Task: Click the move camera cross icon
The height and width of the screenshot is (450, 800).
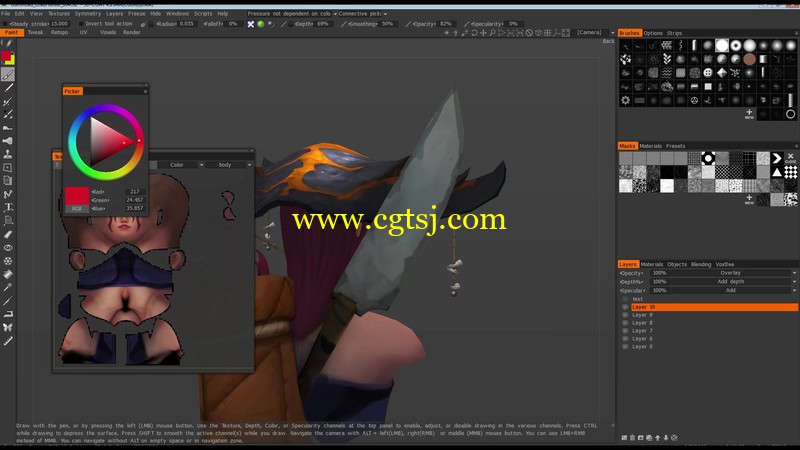Action: coord(483,33)
